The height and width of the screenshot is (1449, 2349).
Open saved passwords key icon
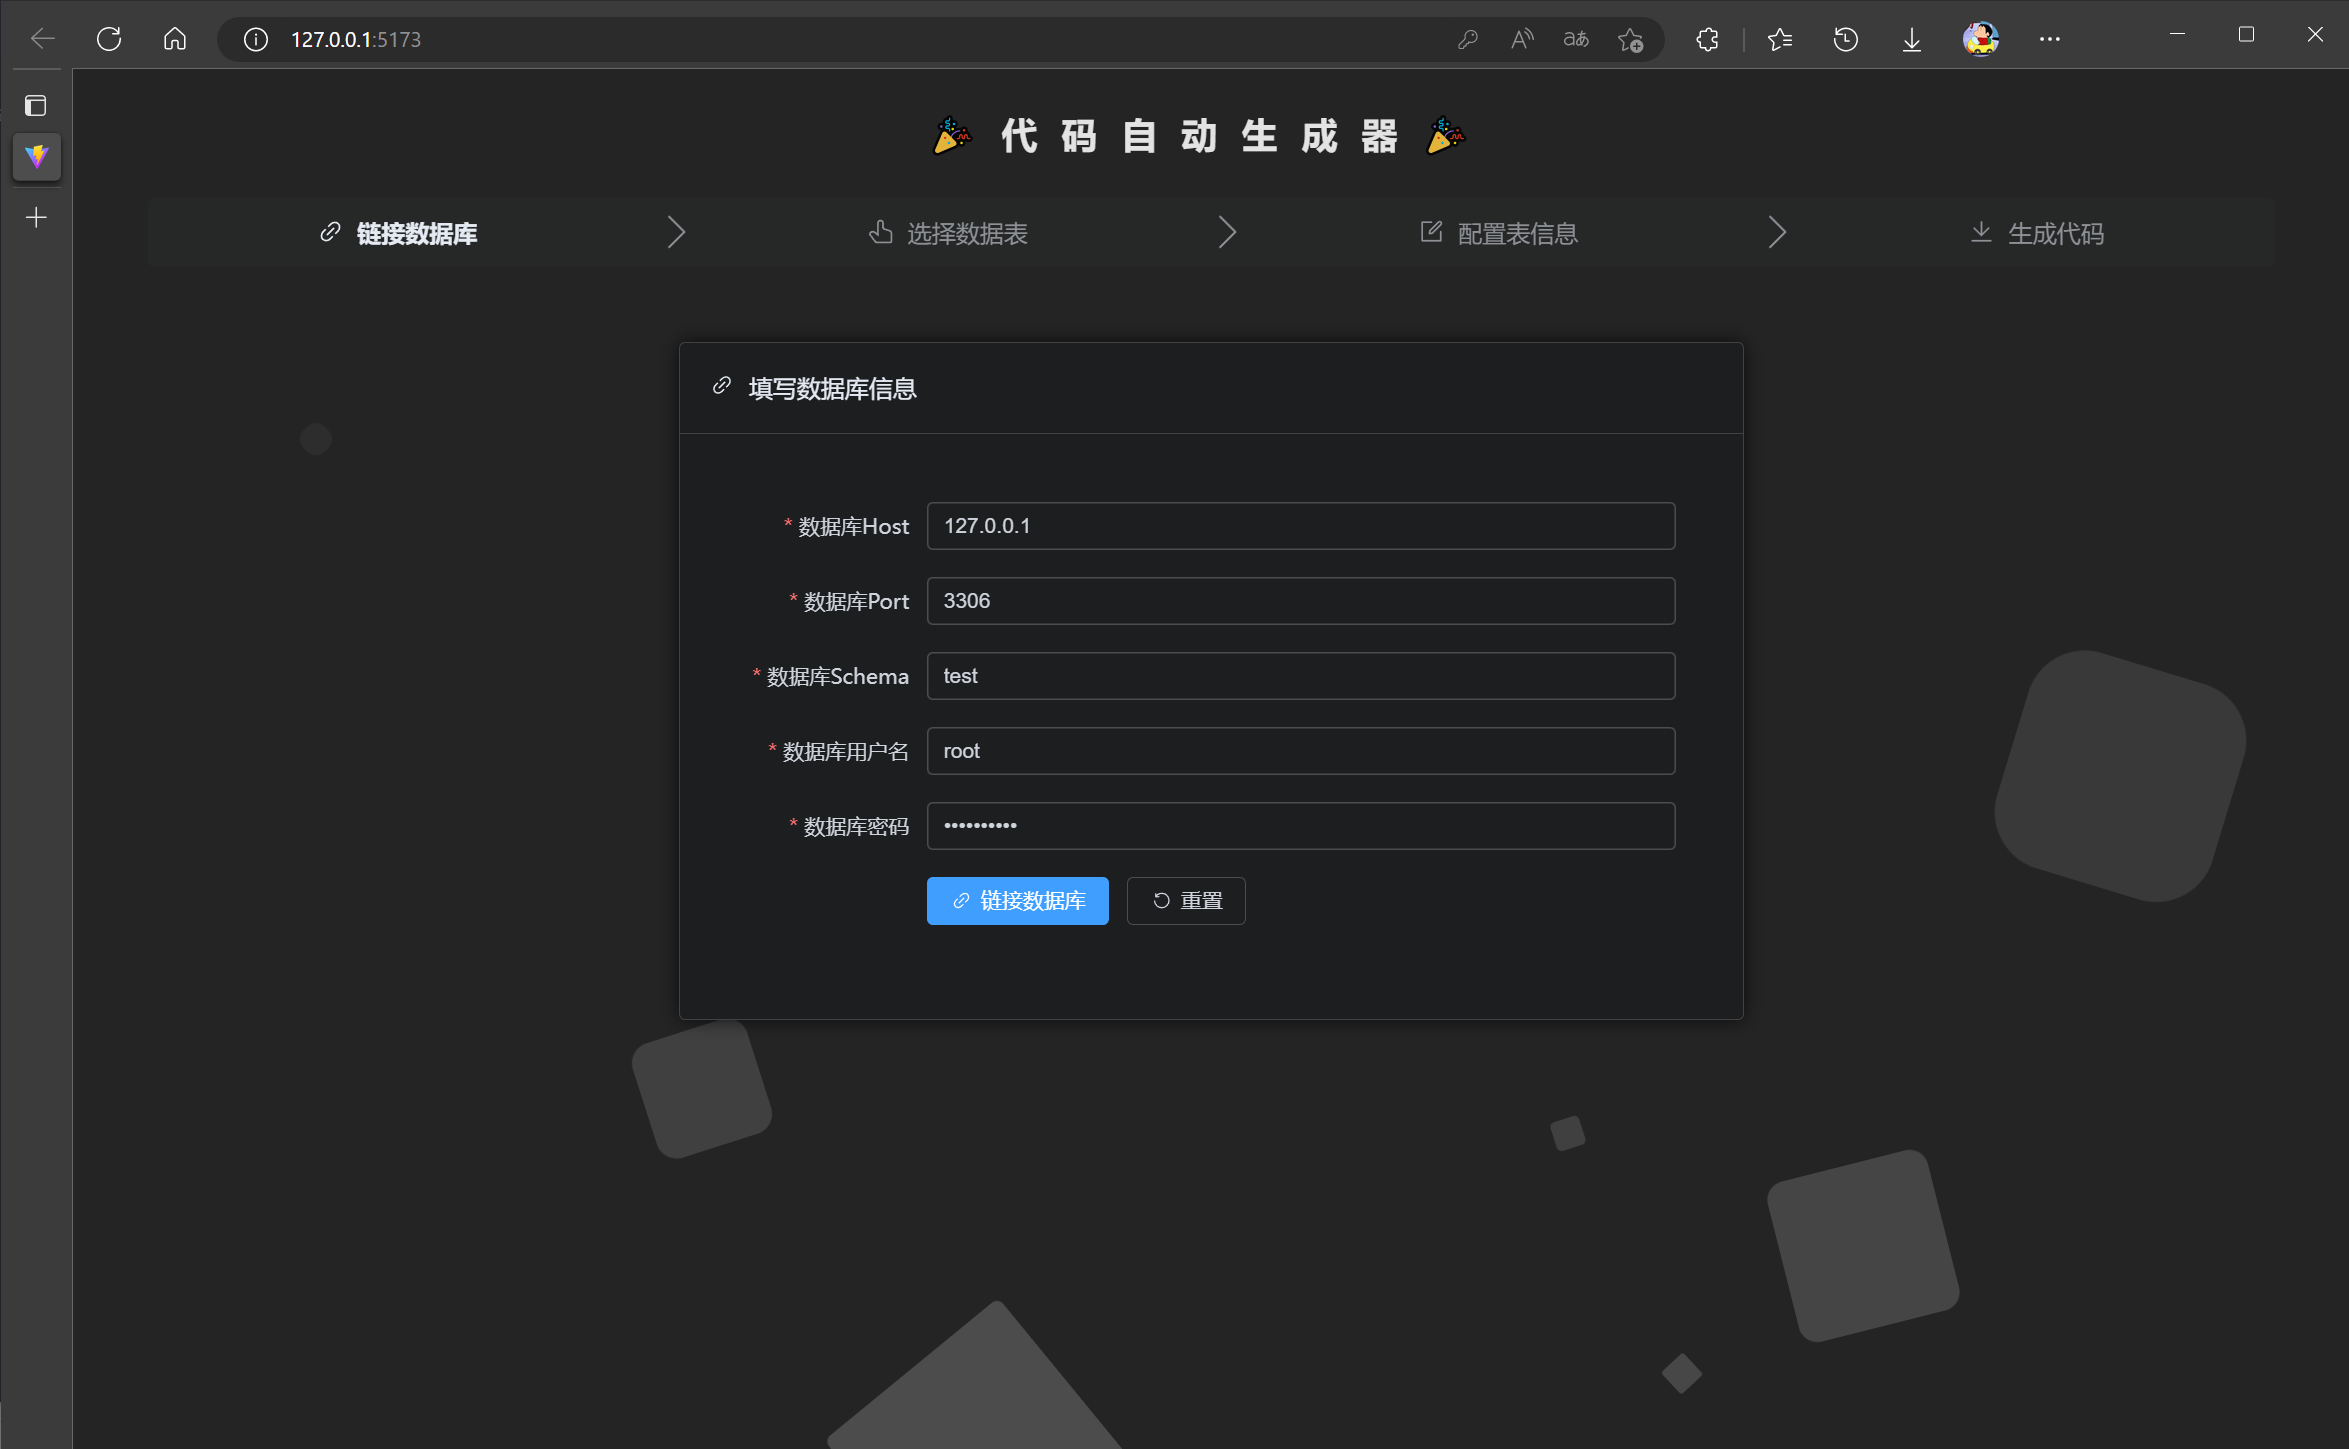[x=1467, y=39]
